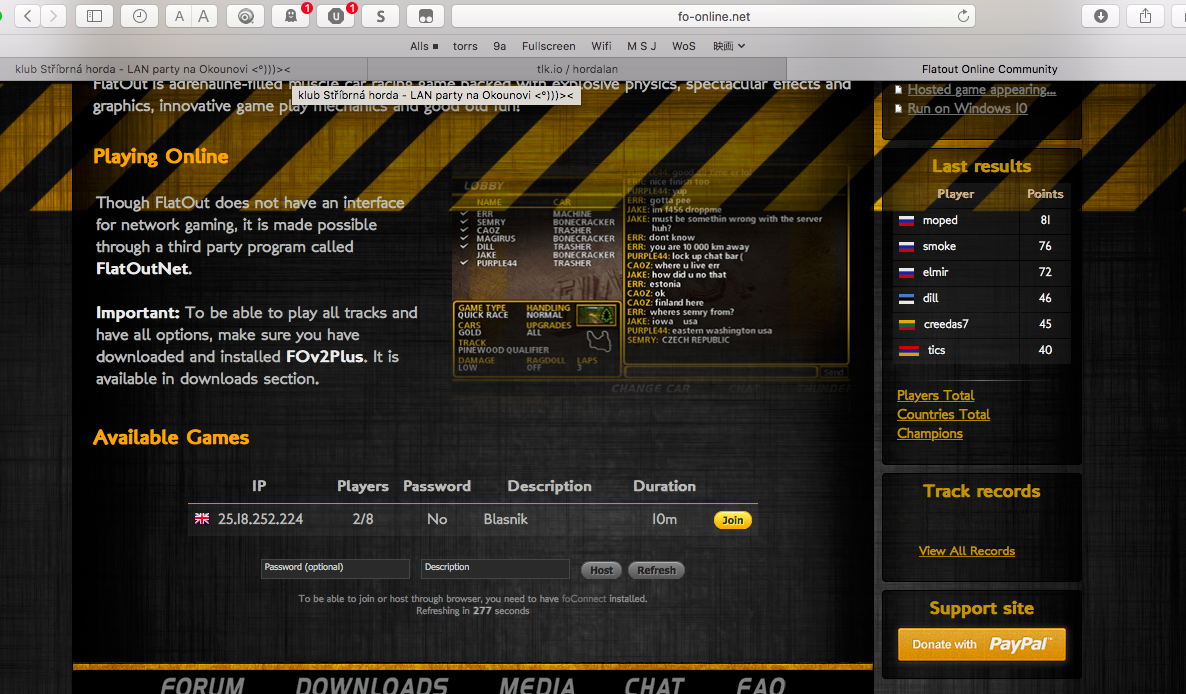The height and width of the screenshot is (694, 1186).
Task: Open the DOWNLOADS navigation item
Action: click(x=371, y=686)
